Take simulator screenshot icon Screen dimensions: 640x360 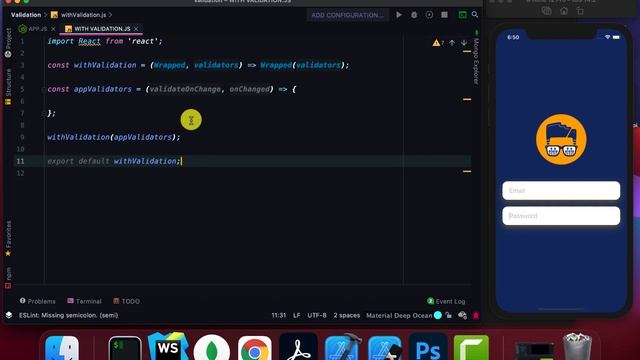546,11
